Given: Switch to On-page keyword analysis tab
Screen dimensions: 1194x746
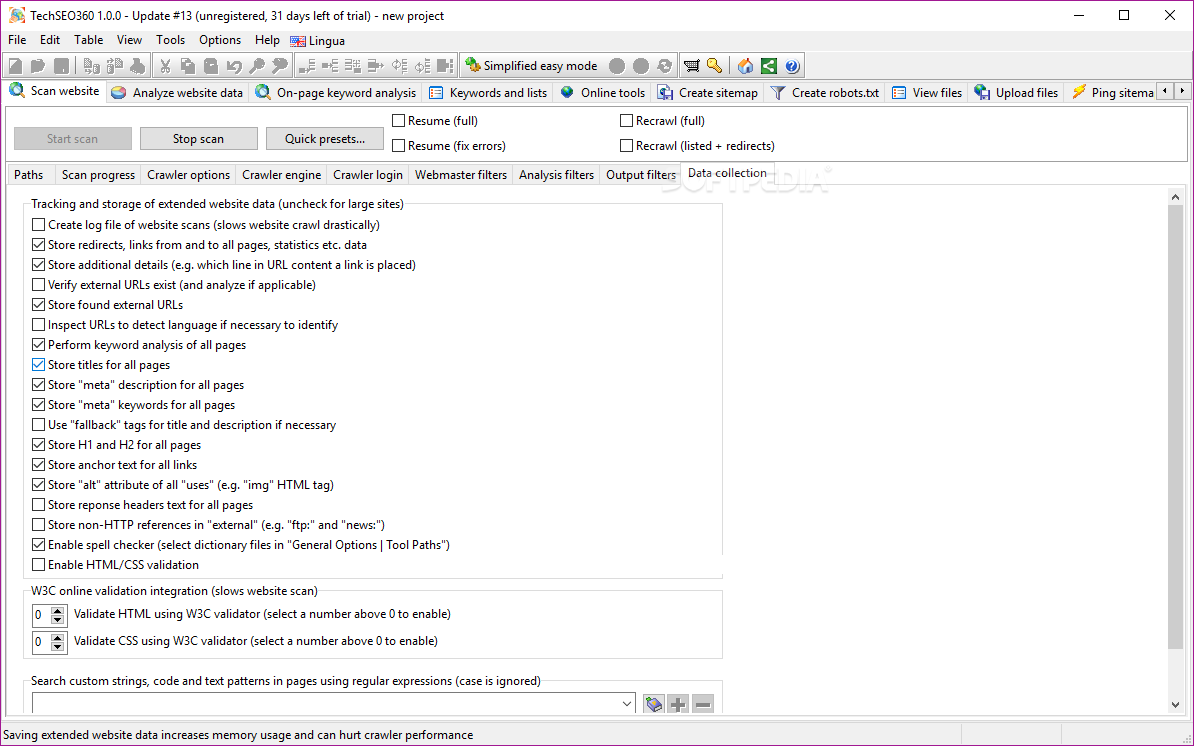Looking at the screenshot, I should pos(337,93).
